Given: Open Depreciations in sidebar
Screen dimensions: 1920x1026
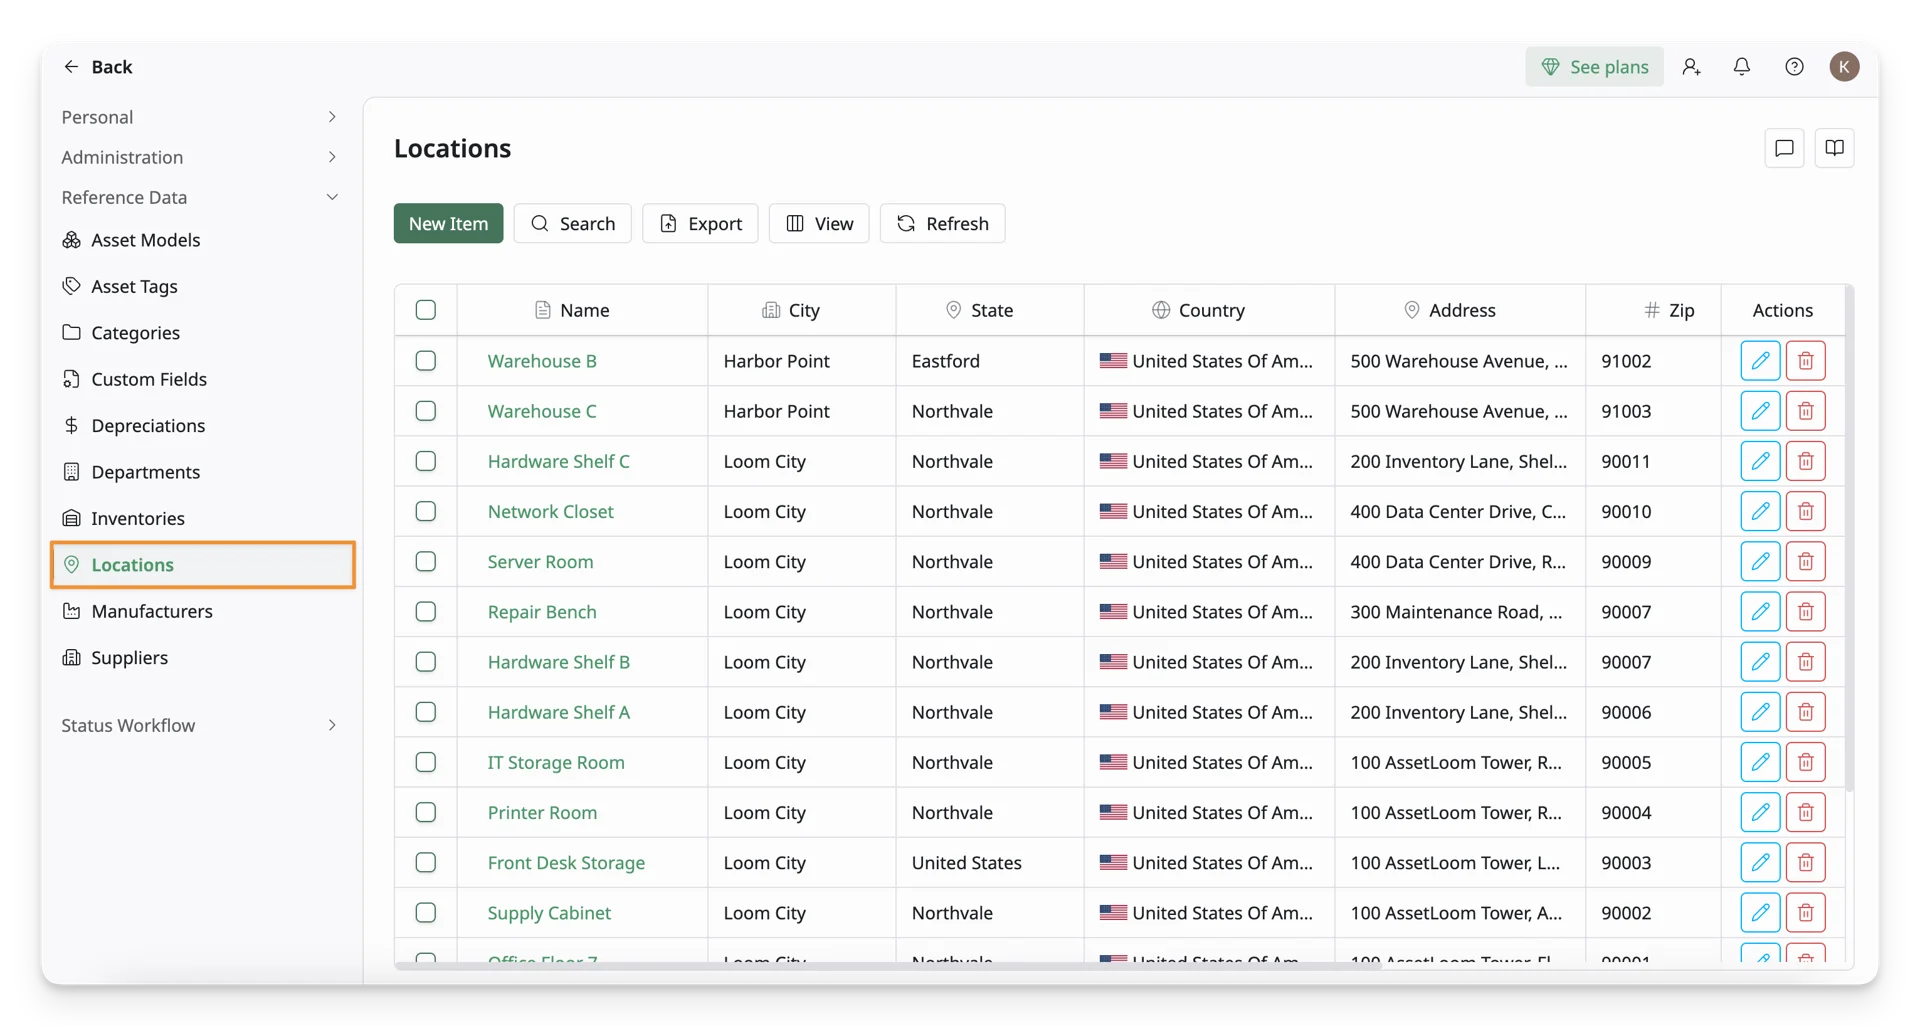Looking at the screenshot, I should 148,426.
